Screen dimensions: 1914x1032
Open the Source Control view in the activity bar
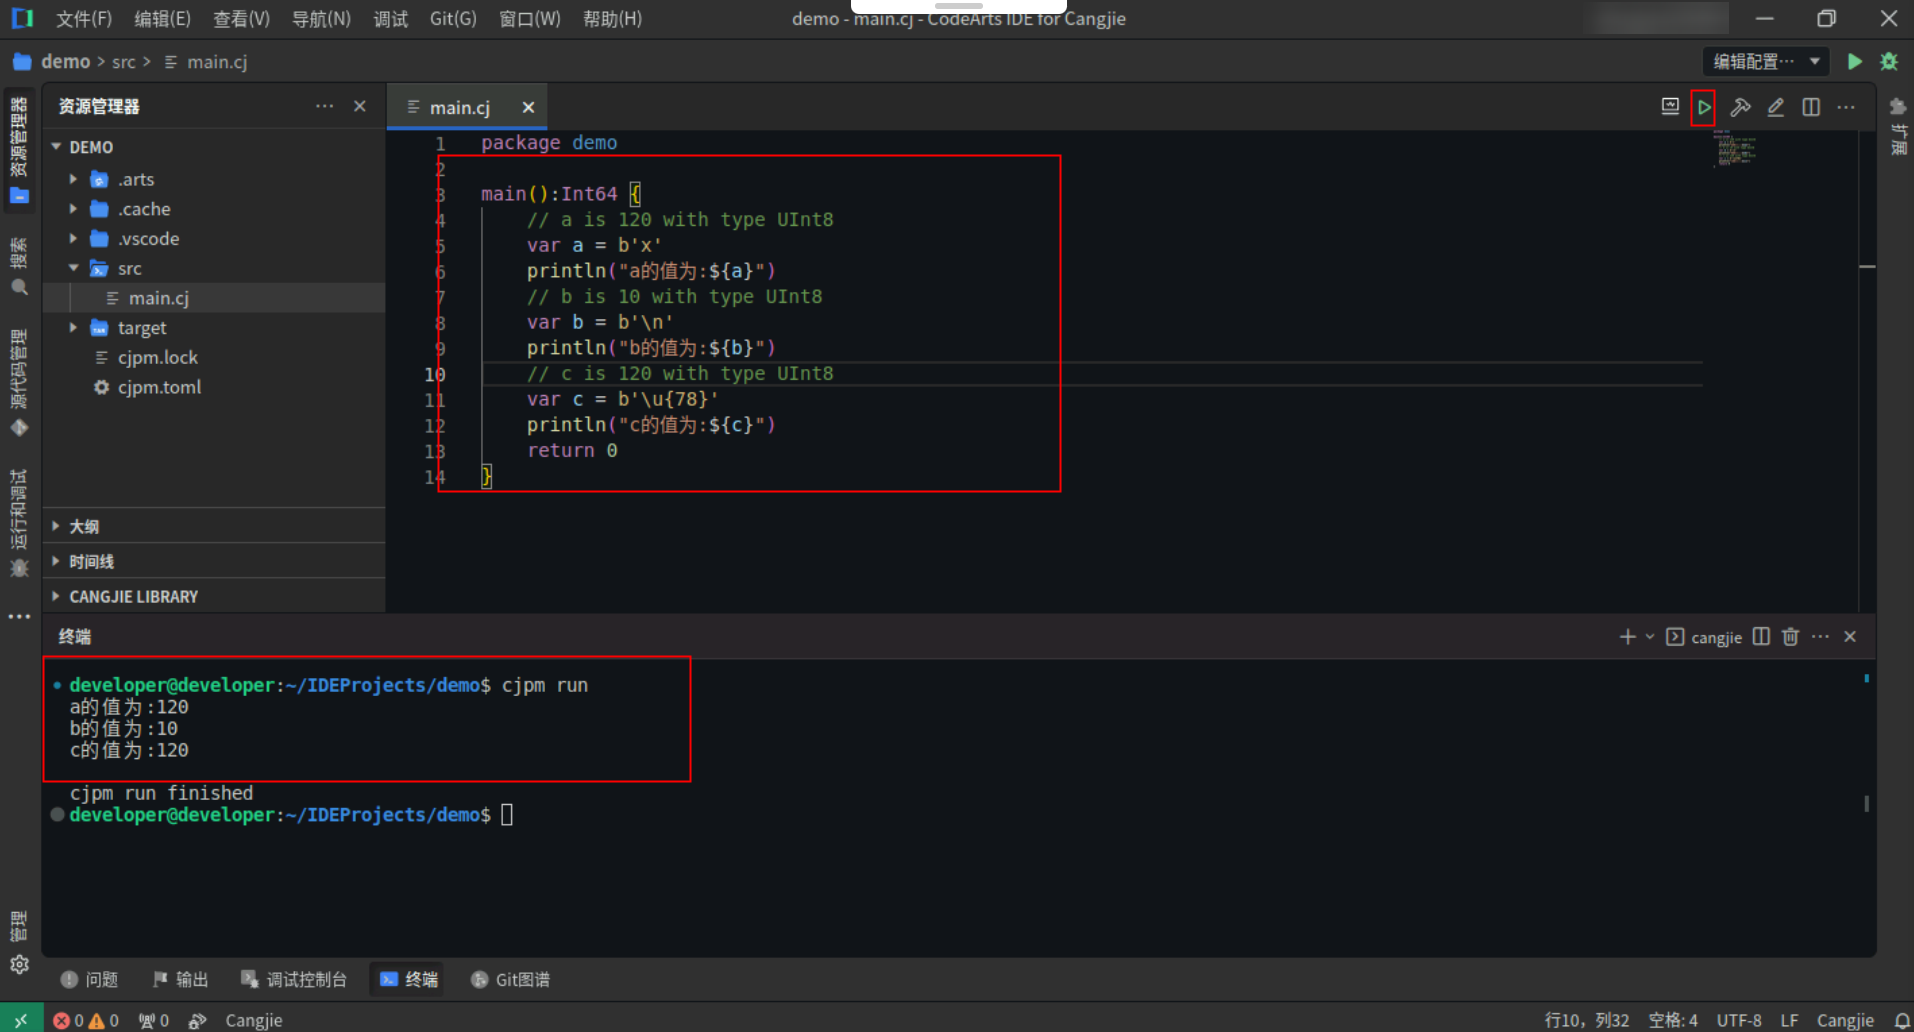click(x=19, y=383)
